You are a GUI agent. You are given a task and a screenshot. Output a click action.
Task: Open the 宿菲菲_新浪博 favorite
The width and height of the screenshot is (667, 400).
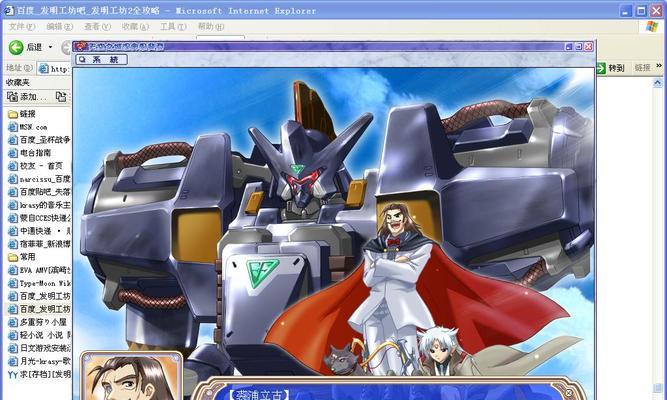pyautogui.click(x=39, y=244)
